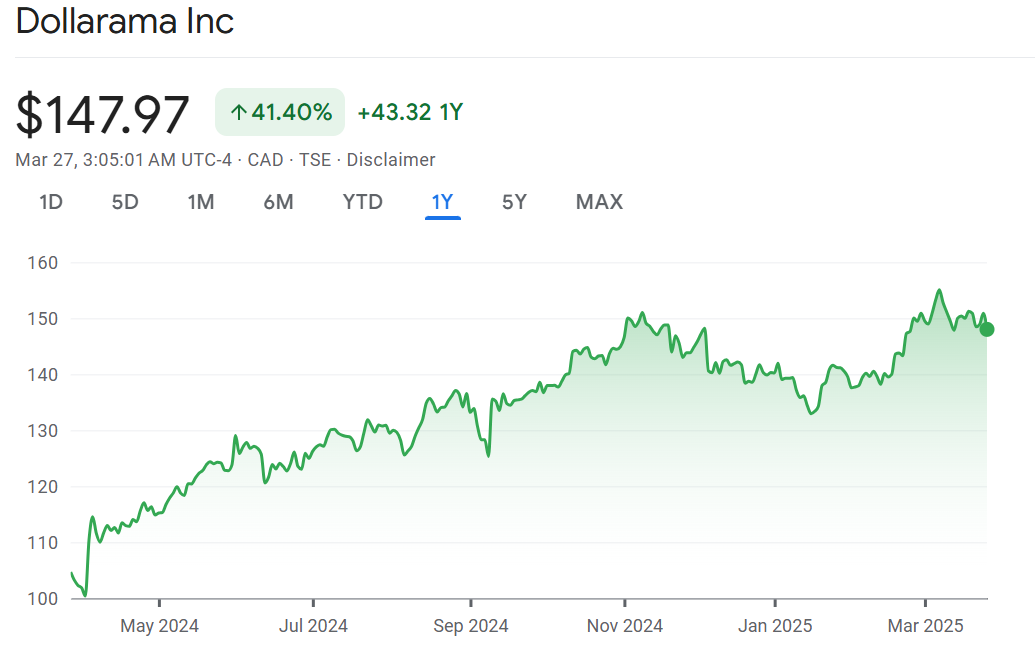
Task: Select the YTD range tab
Action: (x=362, y=202)
